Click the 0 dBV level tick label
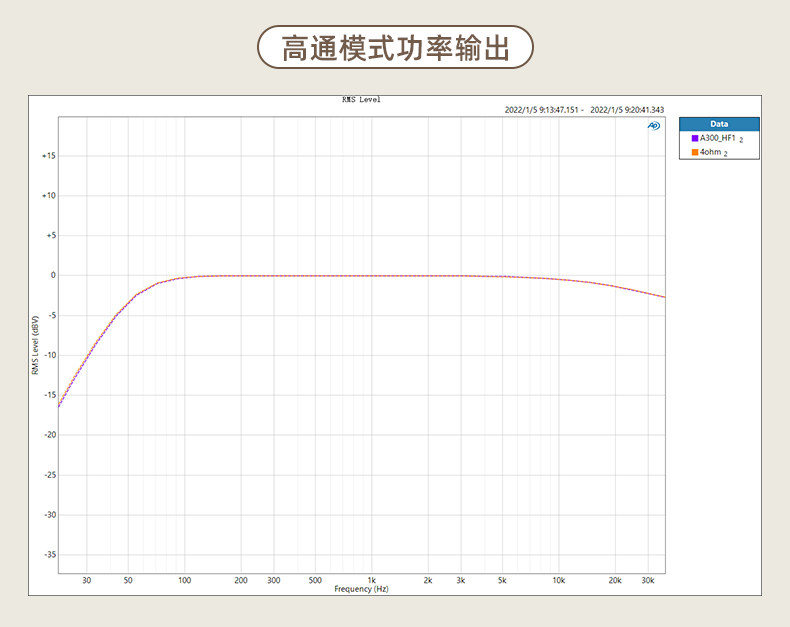The height and width of the screenshot is (627, 790). pyautogui.click(x=53, y=275)
